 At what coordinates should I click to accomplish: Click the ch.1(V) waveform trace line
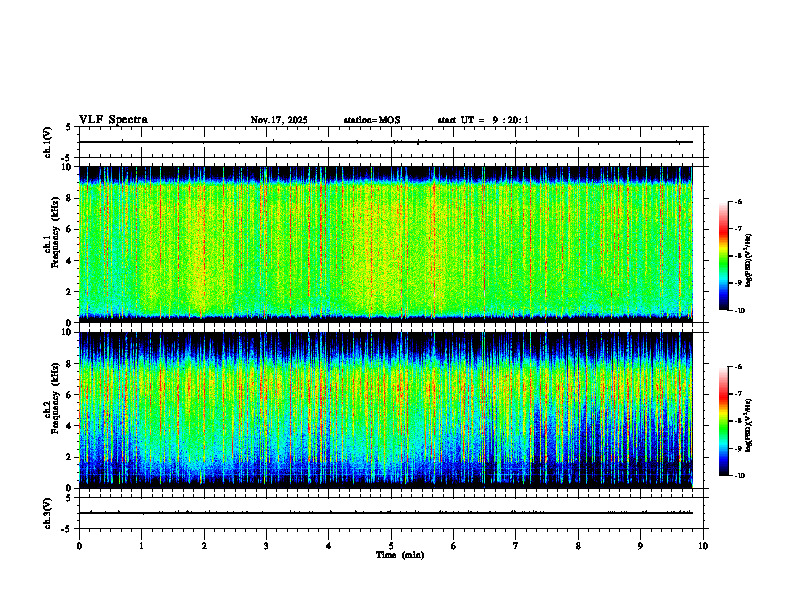pos(386,142)
